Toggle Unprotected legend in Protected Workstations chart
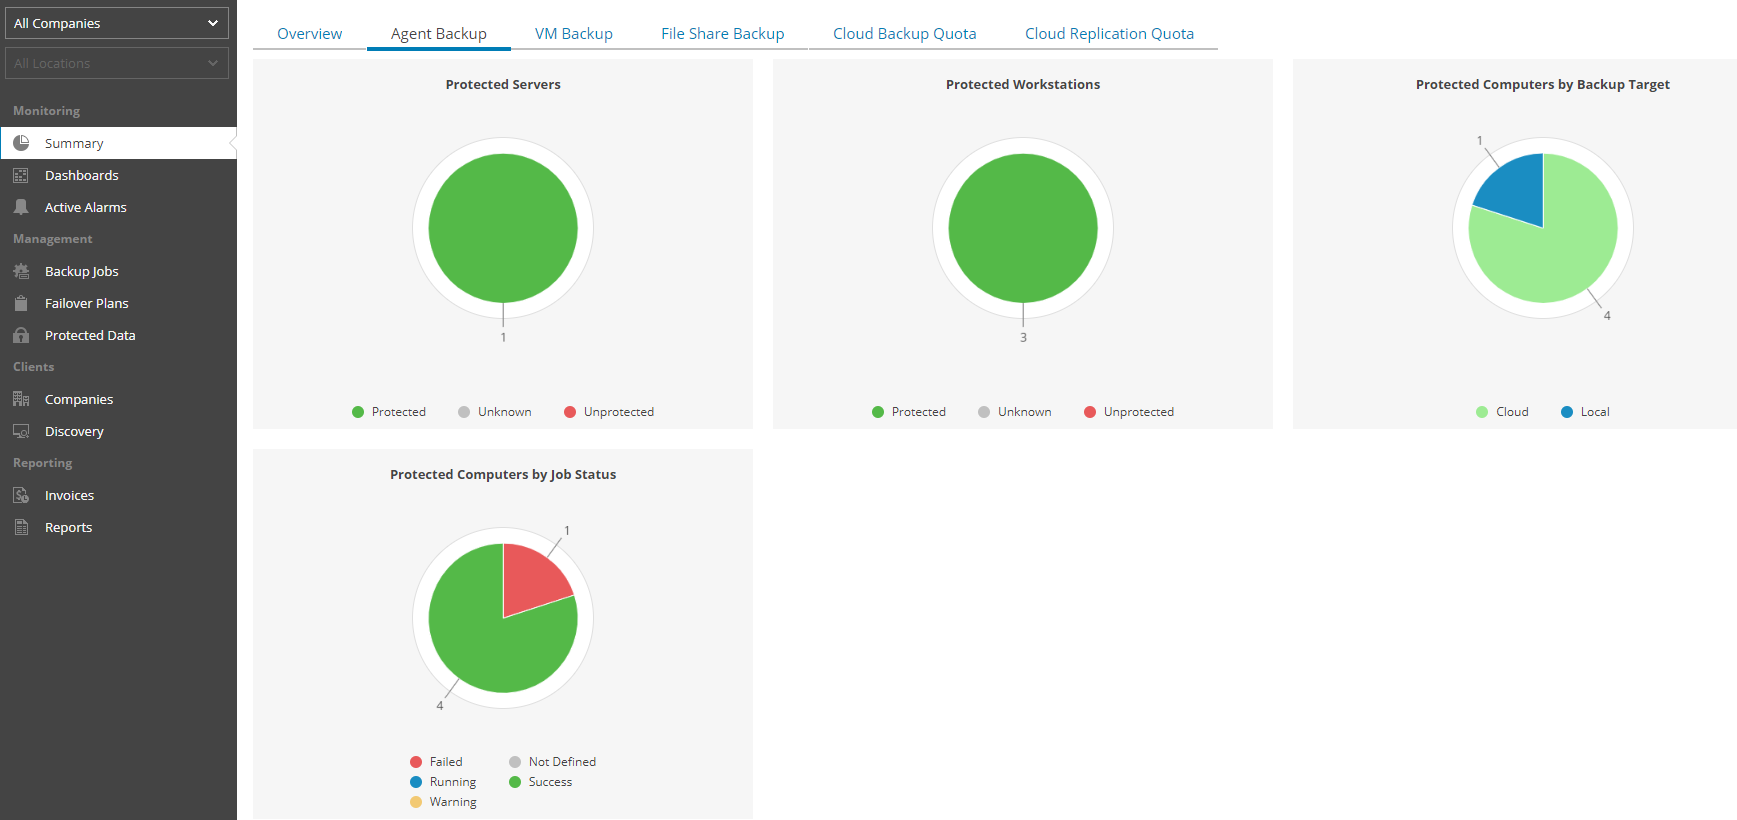Screen dimensions: 1737x820 [1129, 412]
